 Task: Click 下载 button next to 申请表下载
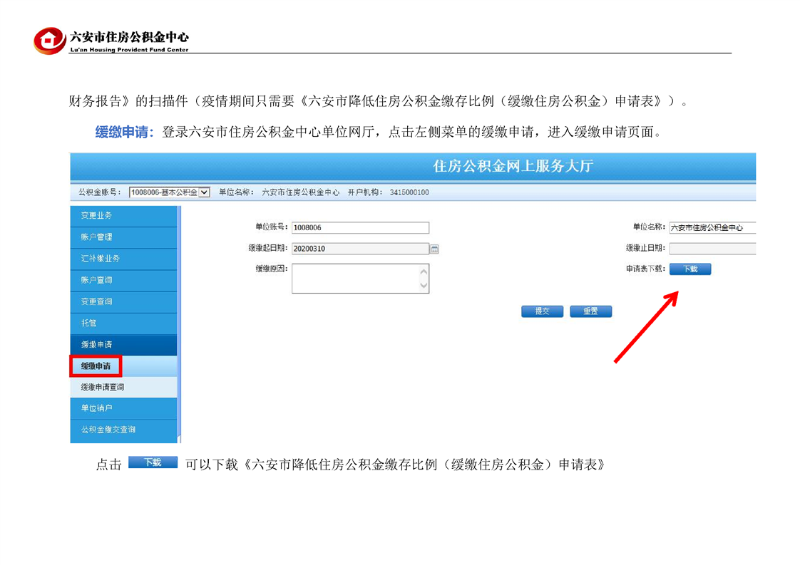(x=690, y=269)
